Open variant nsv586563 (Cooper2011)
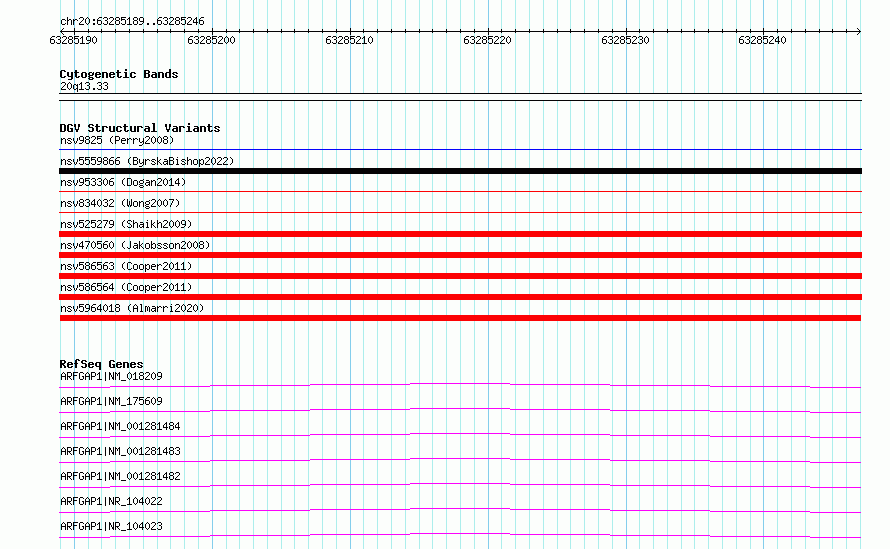The height and width of the screenshot is (549, 890). pyautogui.click(x=126, y=266)
